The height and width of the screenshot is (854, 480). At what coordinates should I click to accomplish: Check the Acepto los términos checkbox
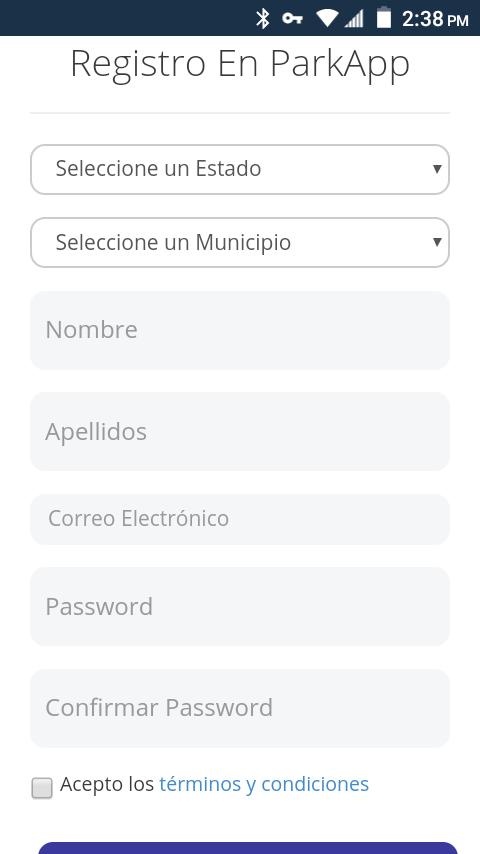tap(42, 788)
